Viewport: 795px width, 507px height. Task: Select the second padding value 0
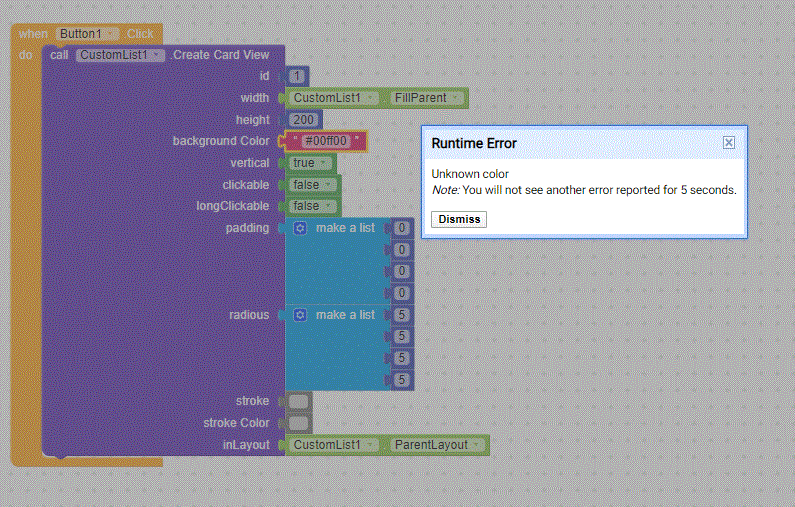click(402, 250)
